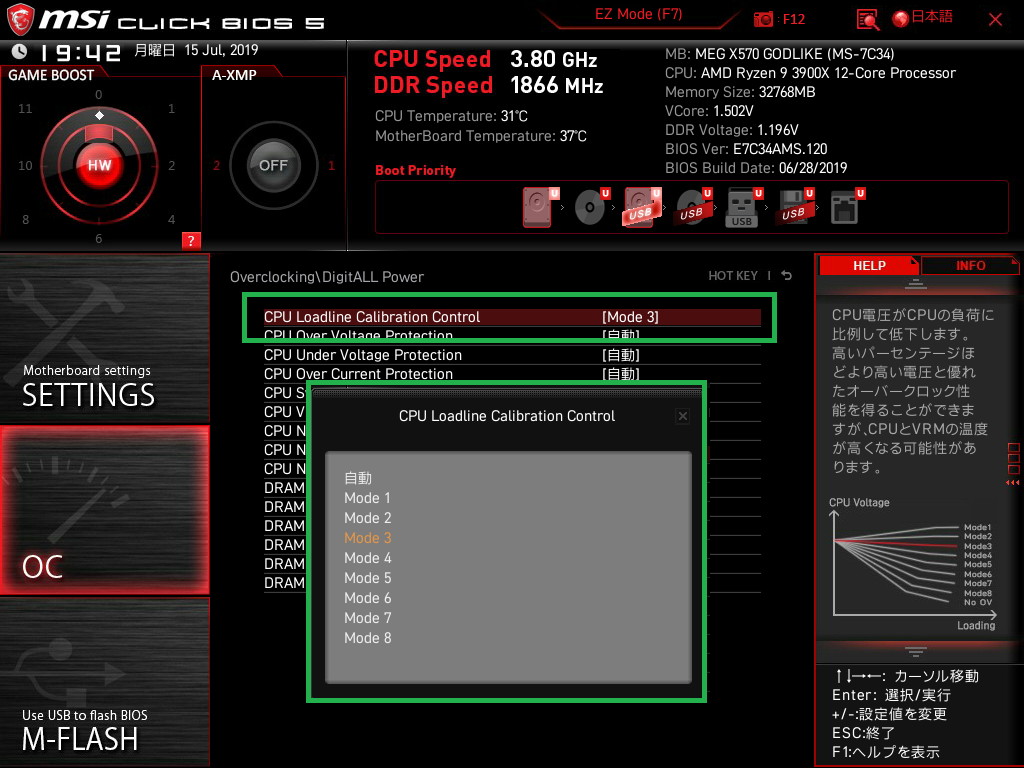
Task: Click the Overclocking\DigitALL Power breadcrumb
Action: (327, 277)
